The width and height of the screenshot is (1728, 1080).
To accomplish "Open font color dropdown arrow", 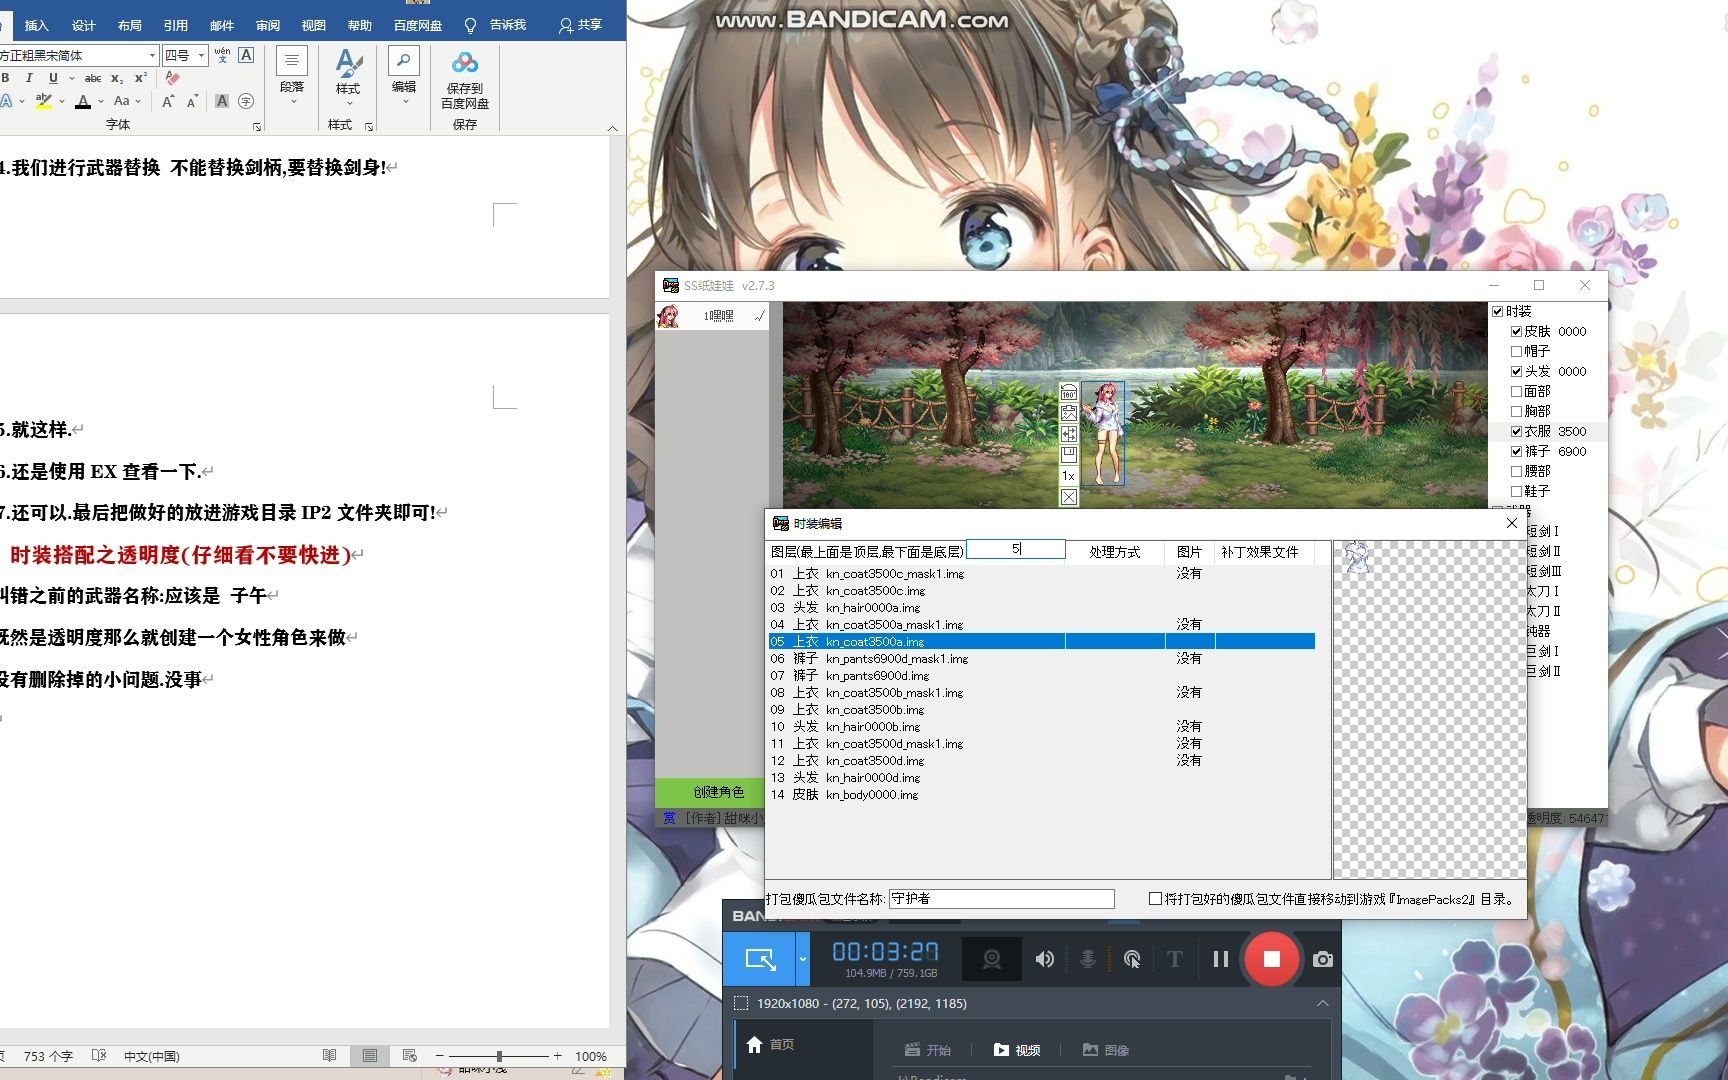I will (101, 101).
